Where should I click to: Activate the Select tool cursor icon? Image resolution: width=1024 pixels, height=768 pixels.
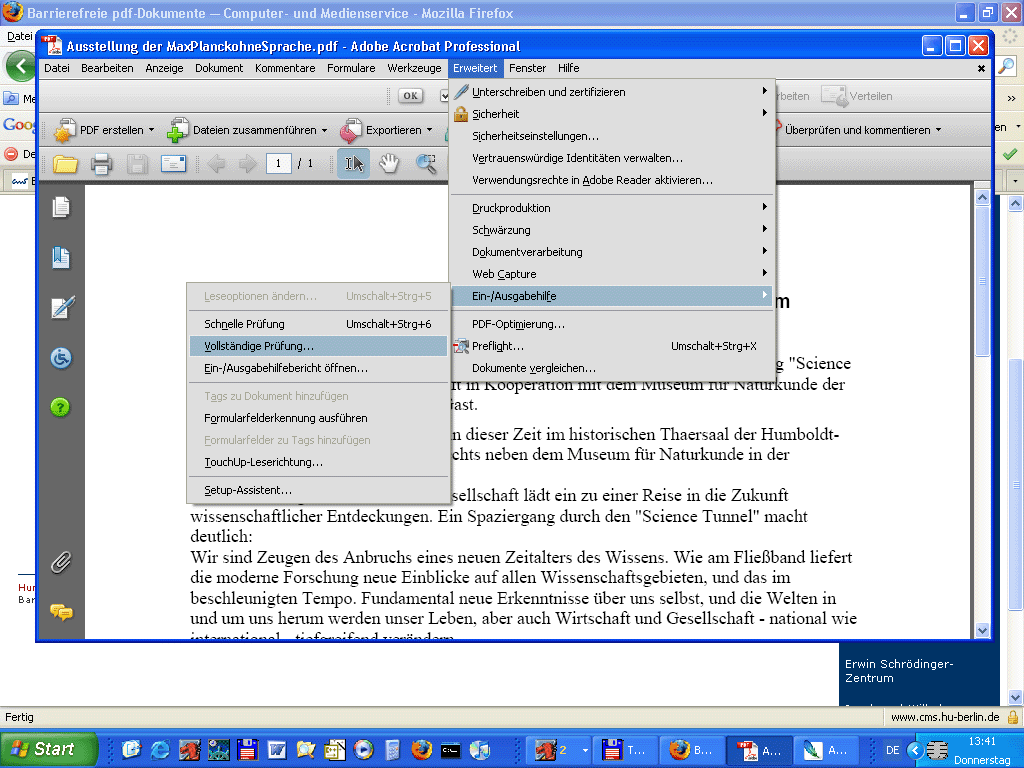click(354, 164)
